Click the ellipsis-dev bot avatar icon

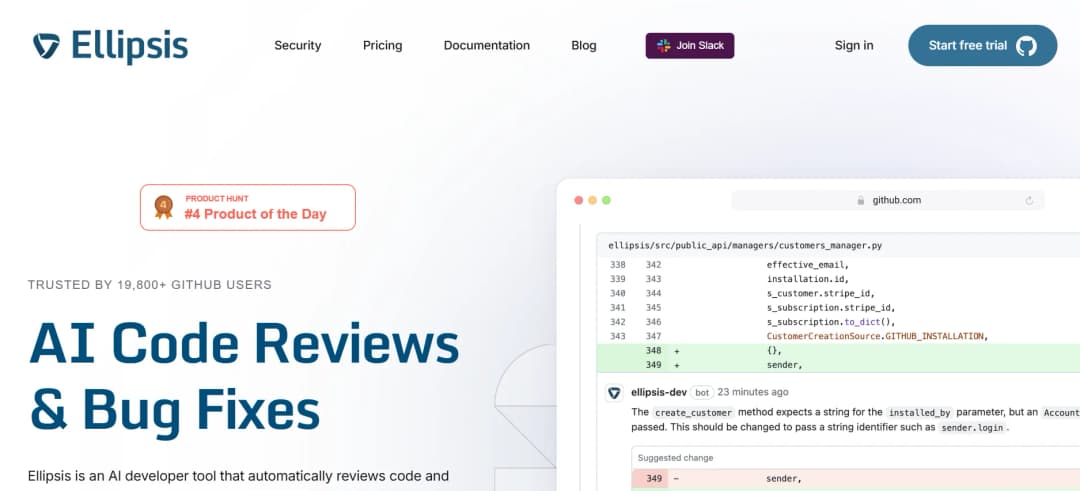click(614, 392)
